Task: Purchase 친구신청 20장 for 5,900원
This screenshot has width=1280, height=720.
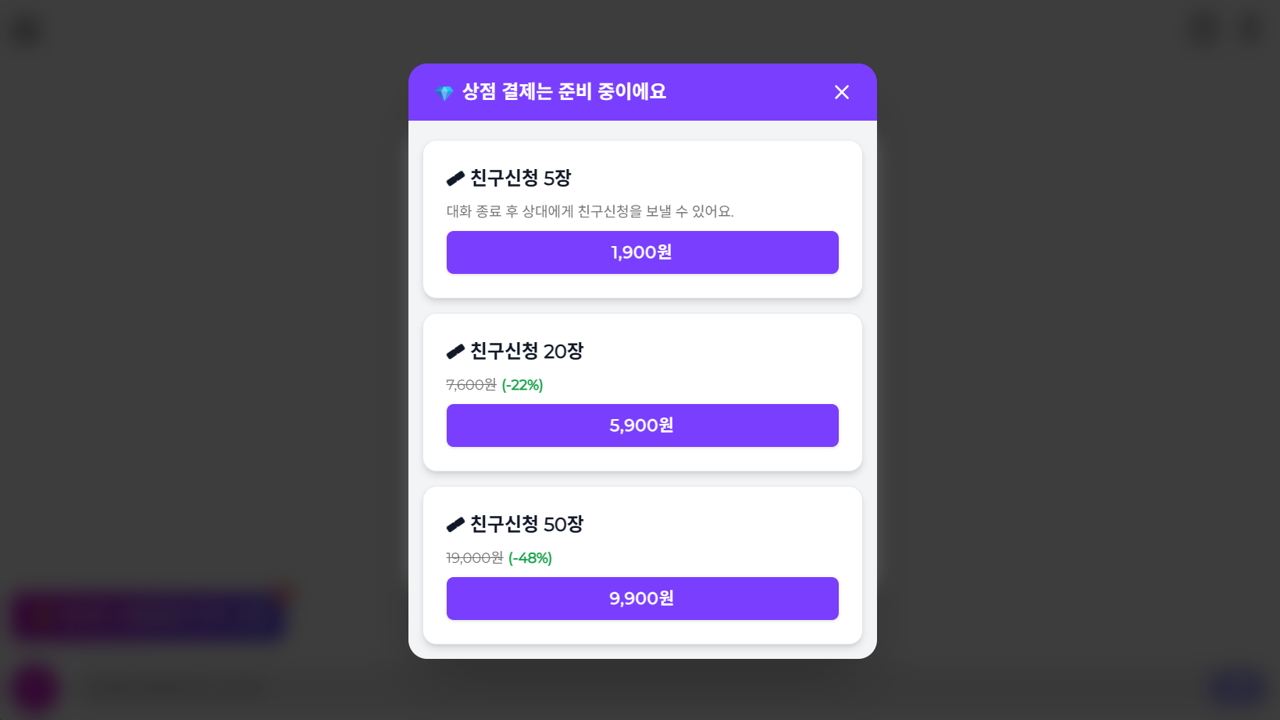Action: click(642, 425)
